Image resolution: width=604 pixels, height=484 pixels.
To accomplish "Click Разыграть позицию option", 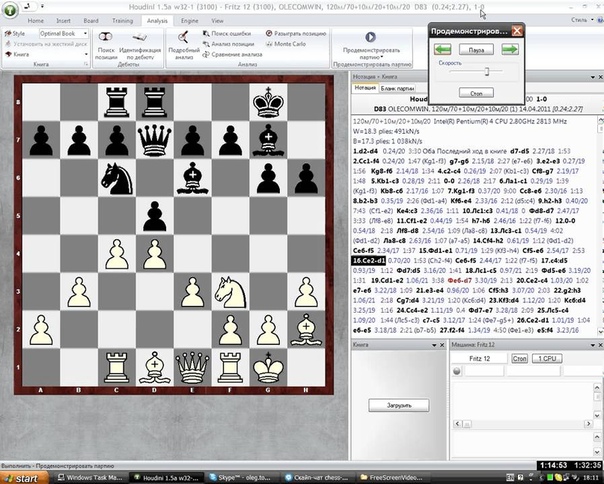I will click(x=296, y=34).
